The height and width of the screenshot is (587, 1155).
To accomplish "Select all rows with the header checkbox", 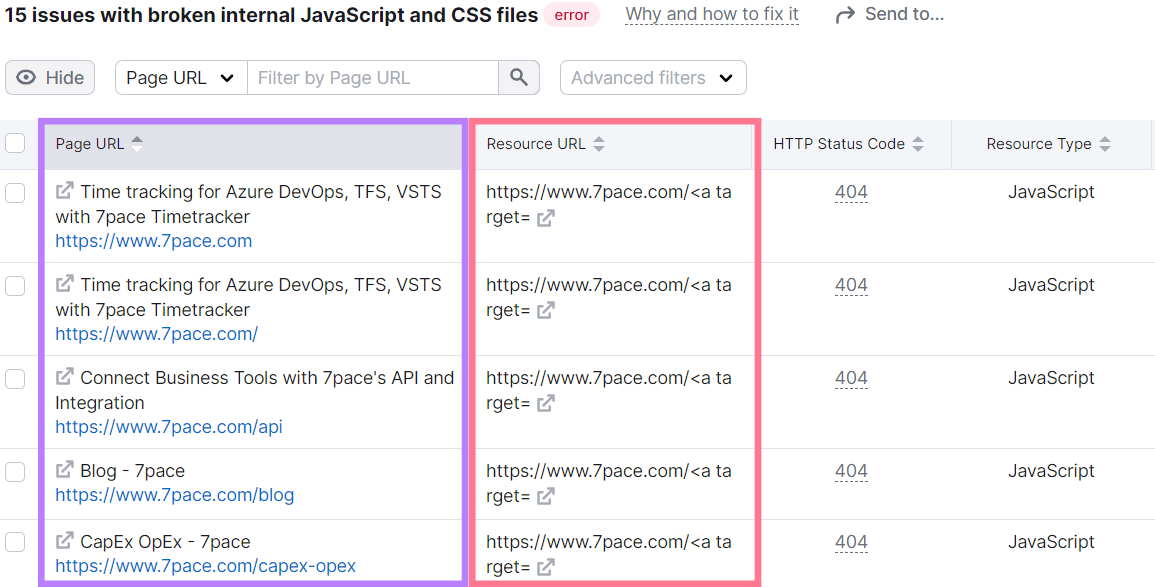I will tap(16, 142).
